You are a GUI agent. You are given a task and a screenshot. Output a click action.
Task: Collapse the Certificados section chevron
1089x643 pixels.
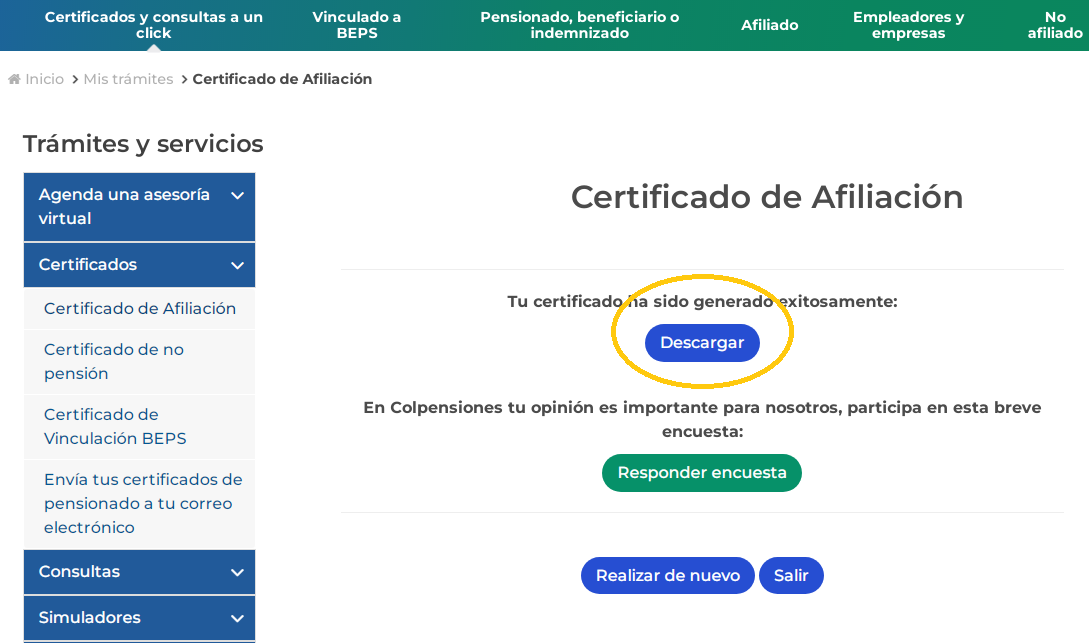[x=237, y=265]
